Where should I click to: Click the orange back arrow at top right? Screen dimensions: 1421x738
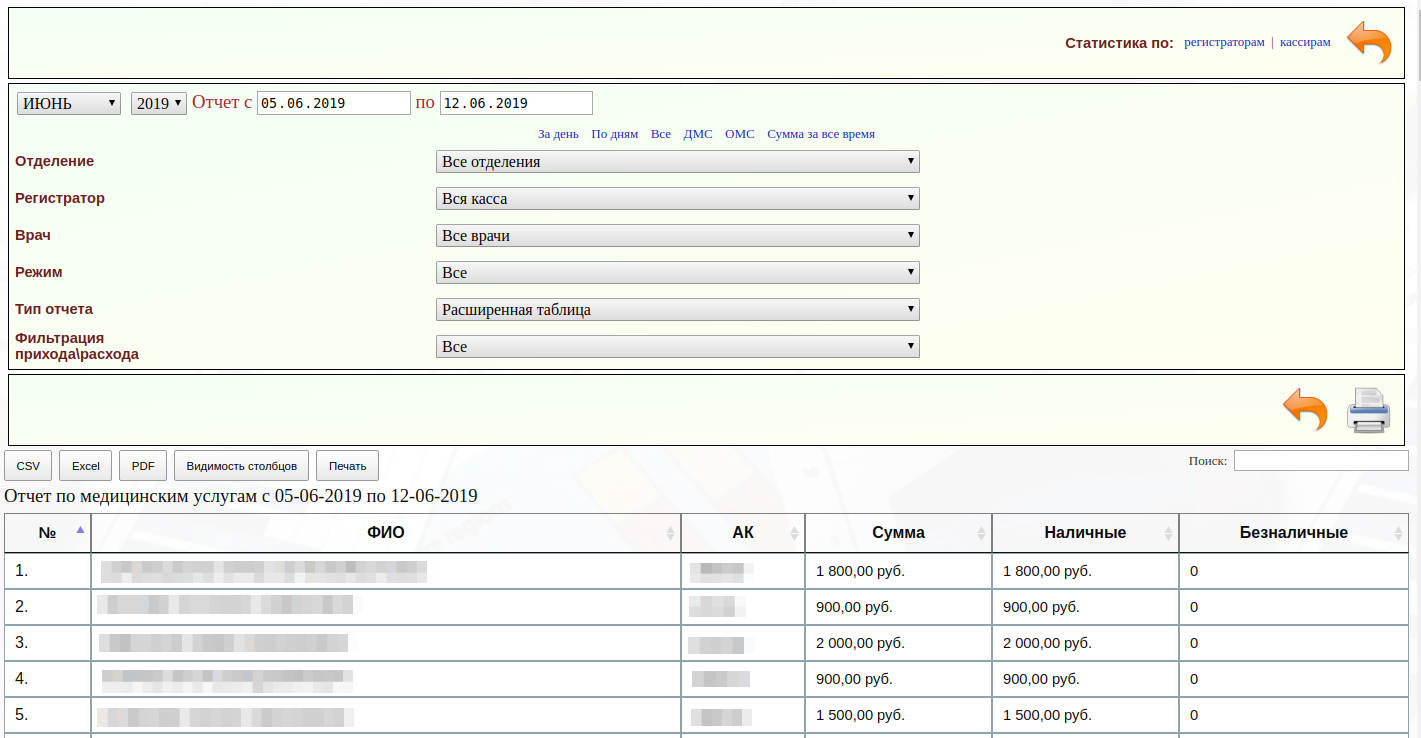[1369, 43]
